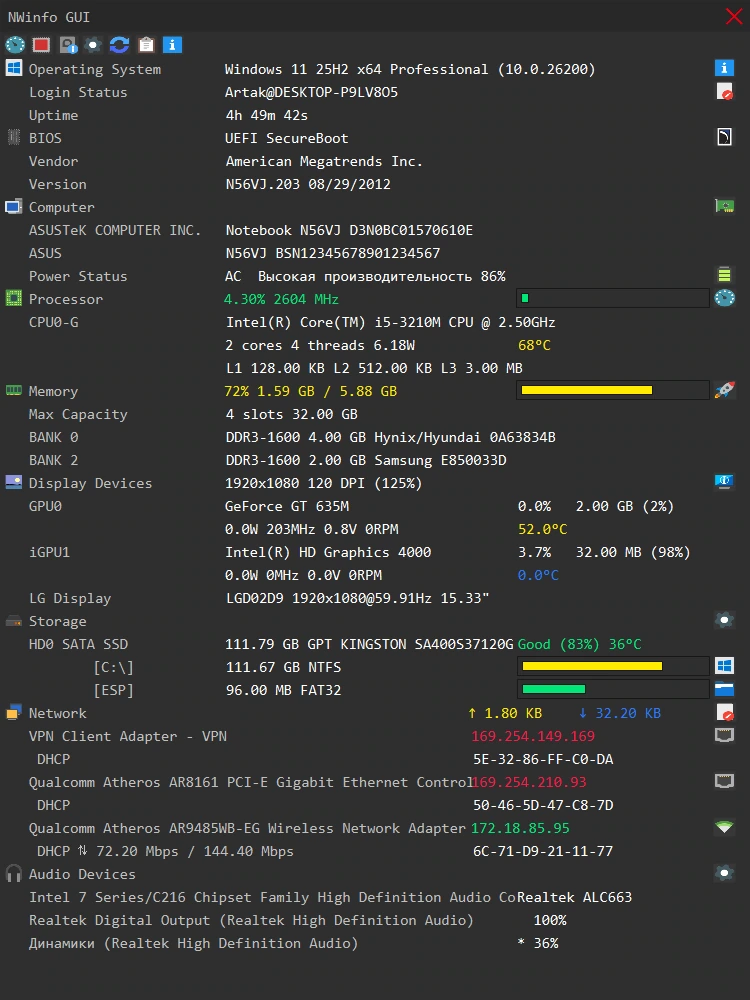The width and height of the screenshot is (750, 1000).
Task: Click 'Artak@DESKTOP-P9LV8O5' login value
Action: coord(311,92)
